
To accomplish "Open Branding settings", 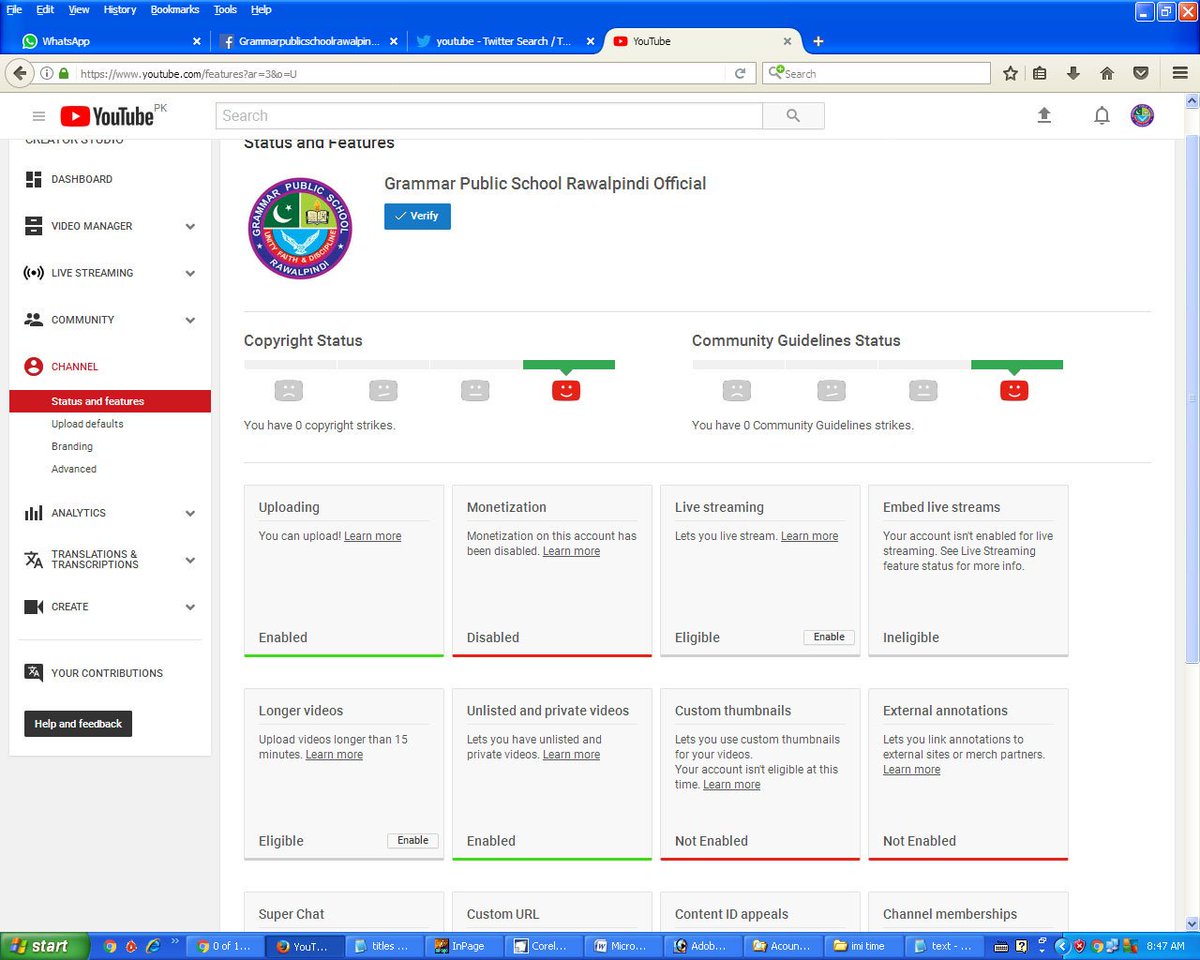I will click(72, 447).
